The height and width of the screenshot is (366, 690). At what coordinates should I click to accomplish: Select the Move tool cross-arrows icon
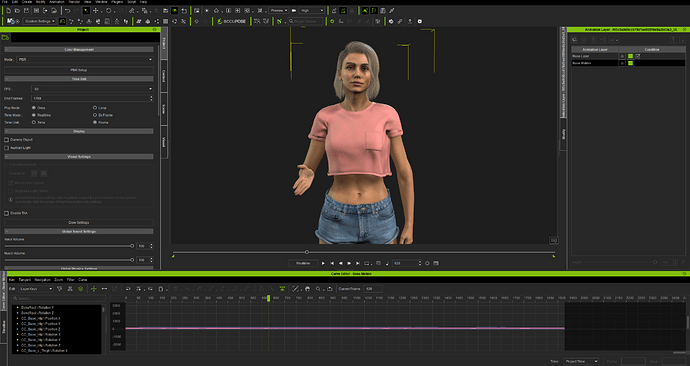(x=95, y=11)
